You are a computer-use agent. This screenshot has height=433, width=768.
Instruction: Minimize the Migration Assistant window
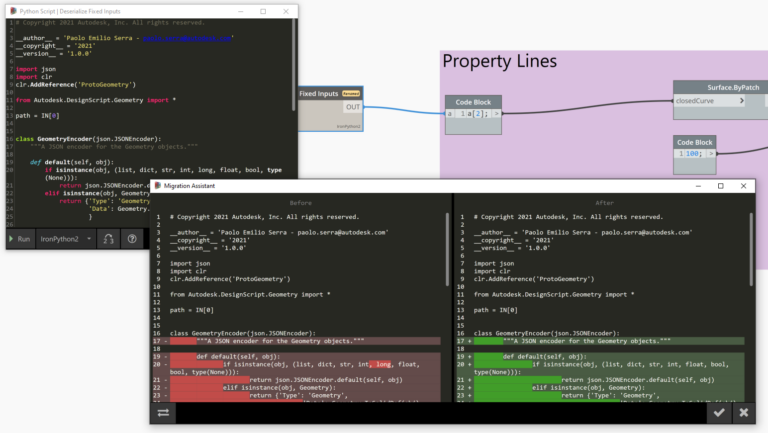pyautogui.click(x=698, y=186)
